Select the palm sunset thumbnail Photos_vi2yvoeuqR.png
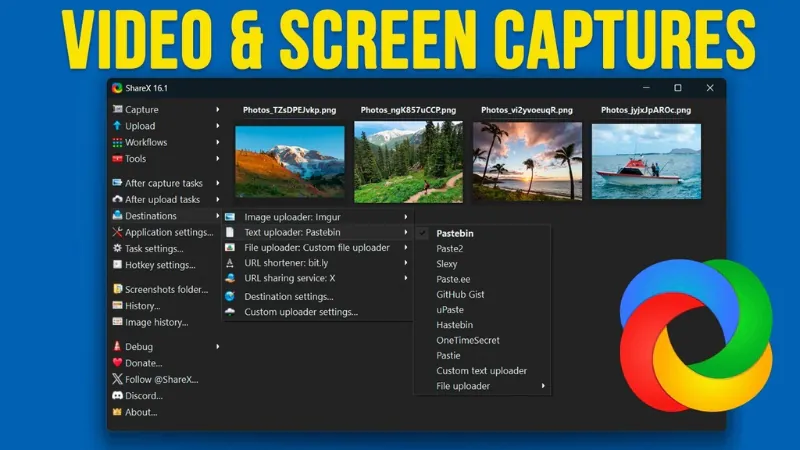 tap(527, 161)
